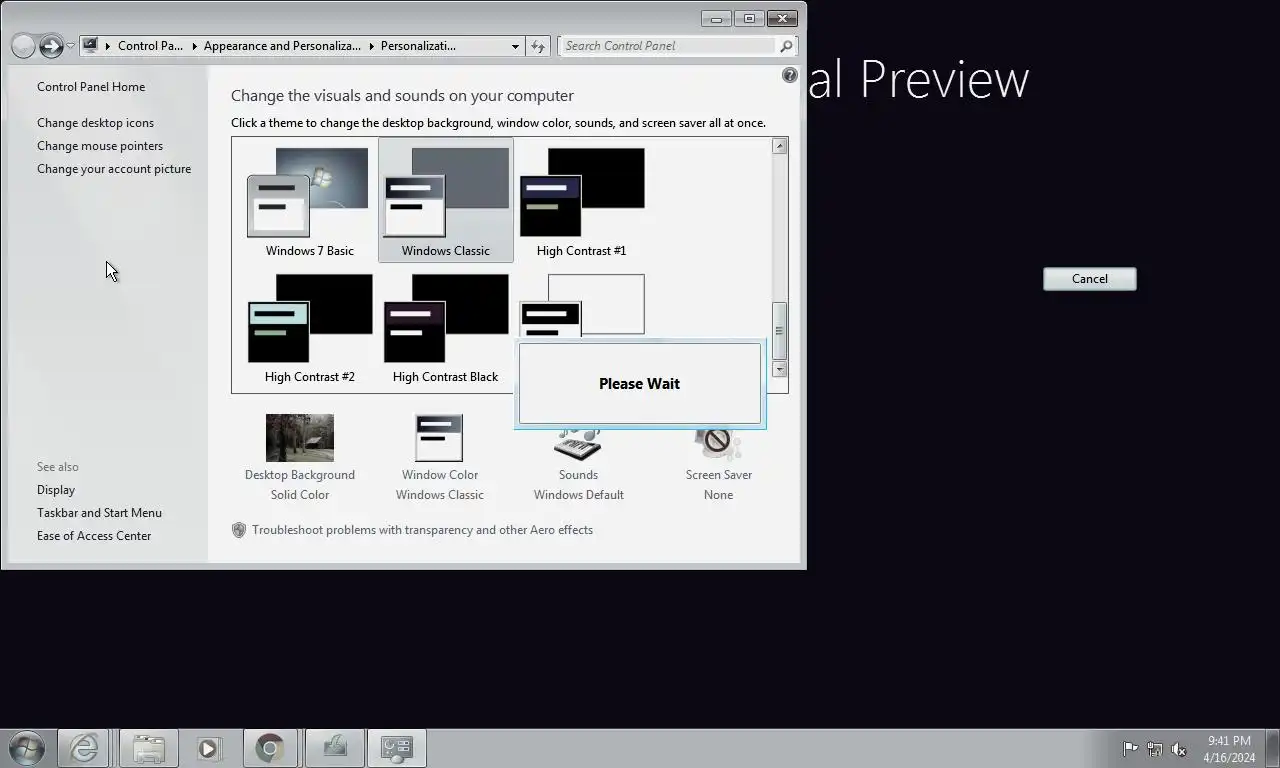The image size is (1280, 768).
Task: Expand the arrow after Appearance and Personalization
Action: (371, 46)
